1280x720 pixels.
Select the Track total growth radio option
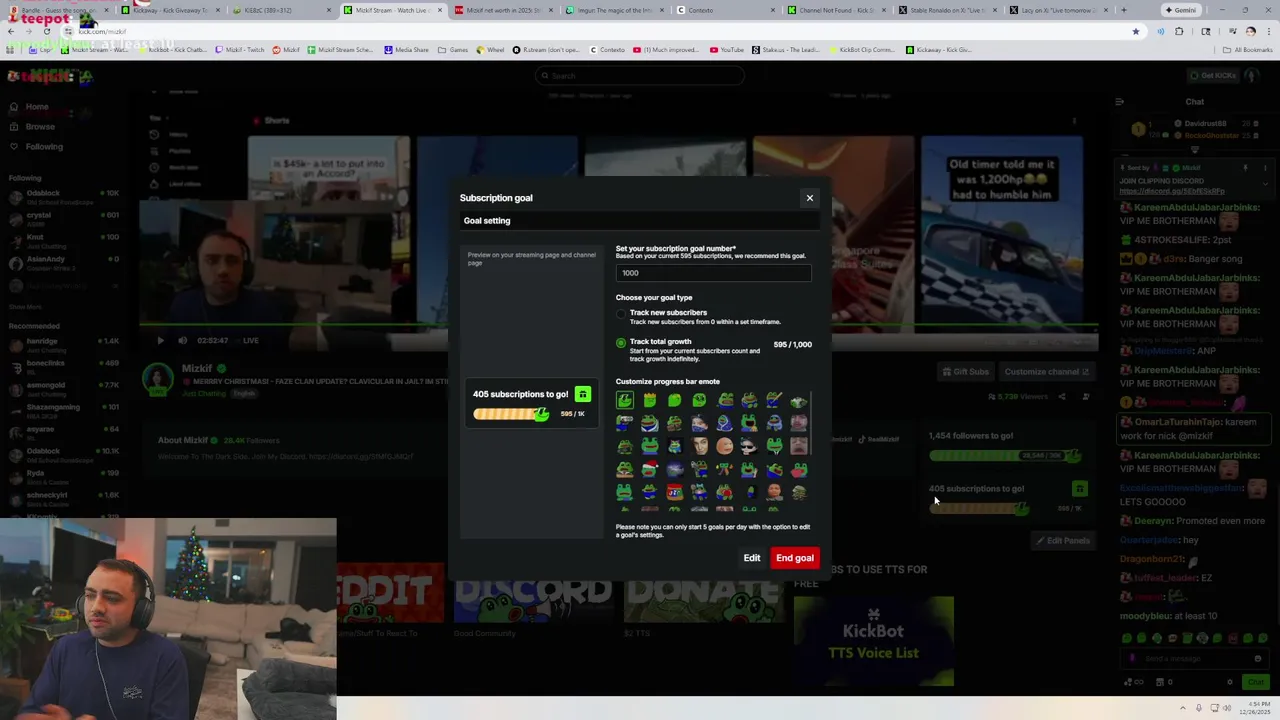[621, 343]
